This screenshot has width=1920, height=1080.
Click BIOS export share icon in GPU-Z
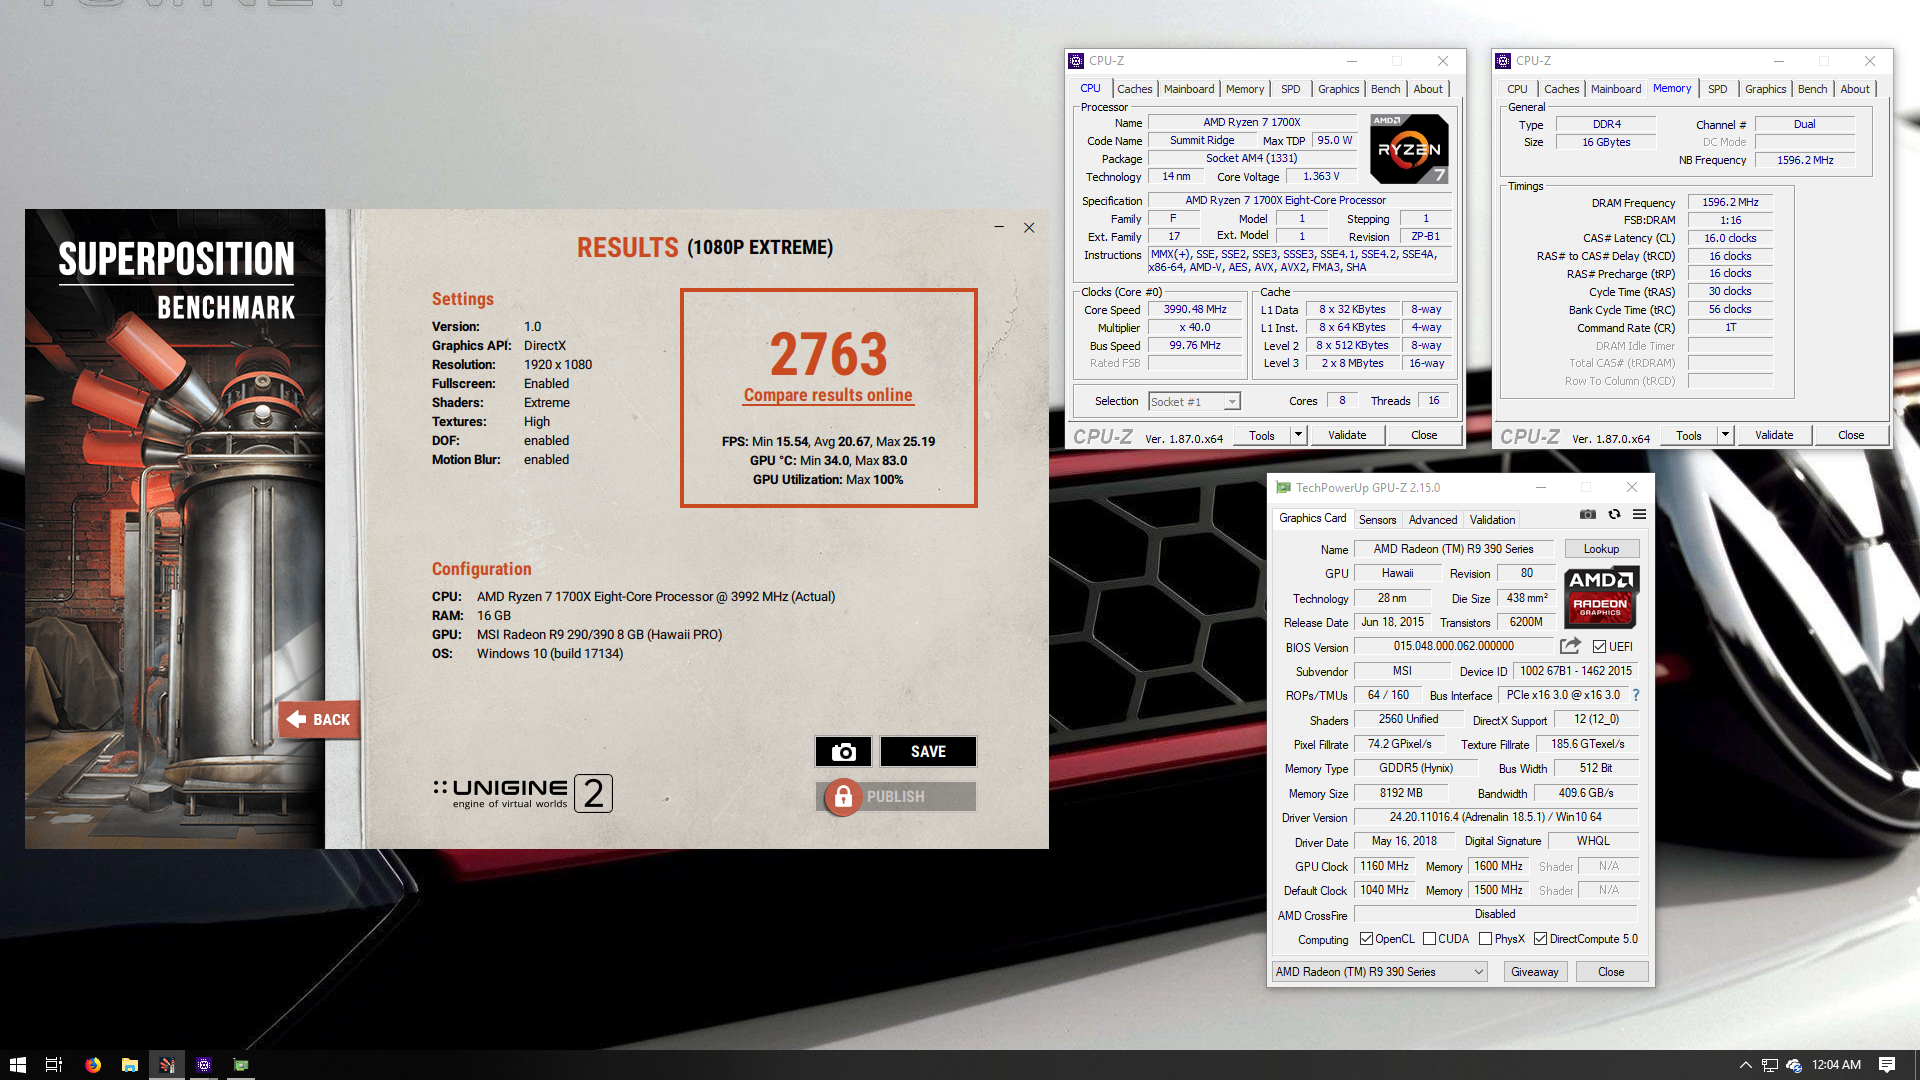click(x=1570, y=646)
